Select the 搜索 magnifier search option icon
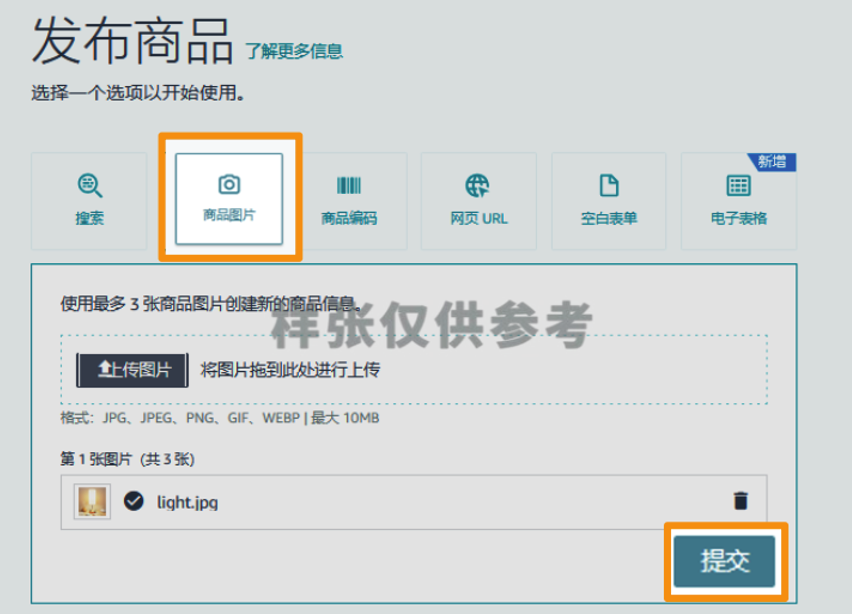Image resolution: width=852 pixels, height=614 pixels. [x=88, y=184]
